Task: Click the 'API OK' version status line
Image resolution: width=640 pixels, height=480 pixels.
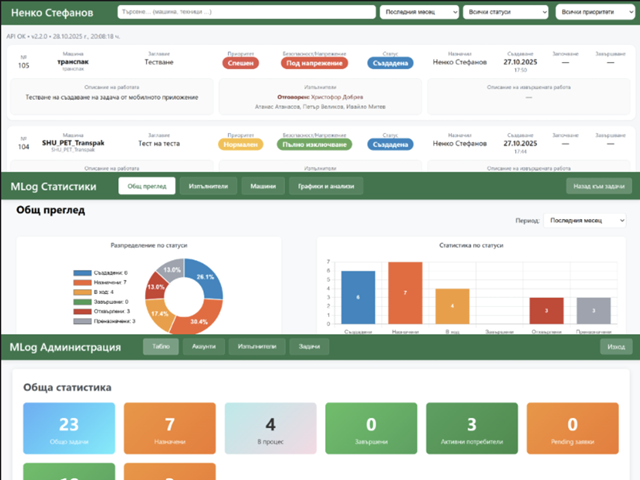Action: [63, 36]
